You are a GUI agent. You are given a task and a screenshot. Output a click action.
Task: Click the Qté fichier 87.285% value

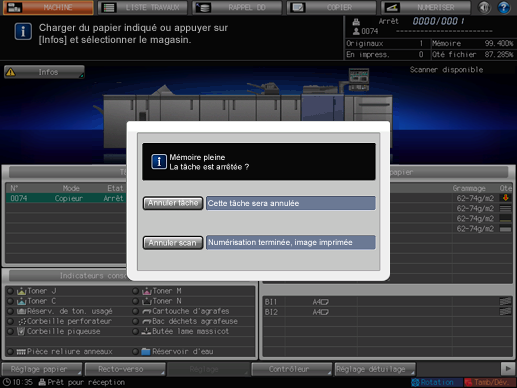point(499,54)
